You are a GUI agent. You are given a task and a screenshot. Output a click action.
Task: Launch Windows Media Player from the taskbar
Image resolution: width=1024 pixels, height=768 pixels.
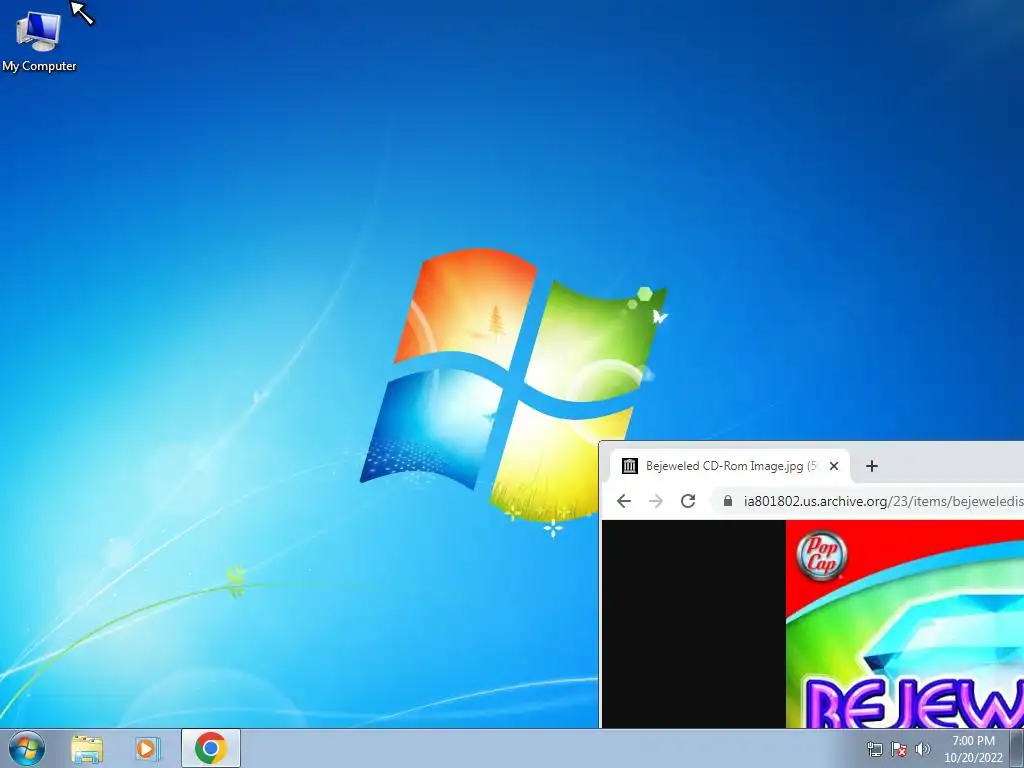coord(148,748)
